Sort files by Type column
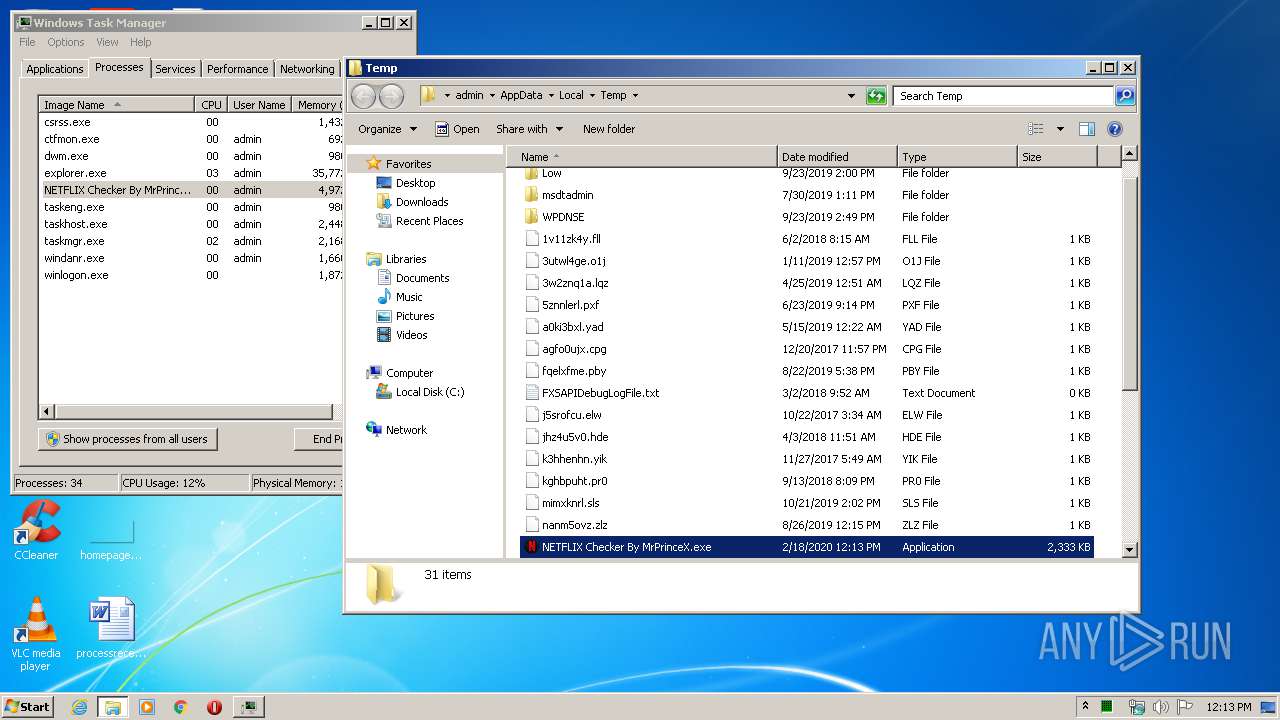 coord(957,157)
